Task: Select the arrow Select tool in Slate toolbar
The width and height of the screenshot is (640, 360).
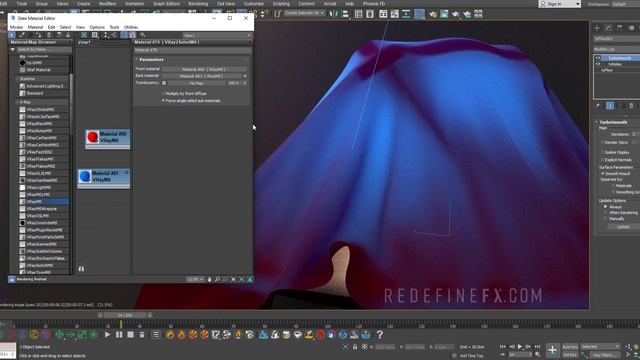Action: (12, 35)
